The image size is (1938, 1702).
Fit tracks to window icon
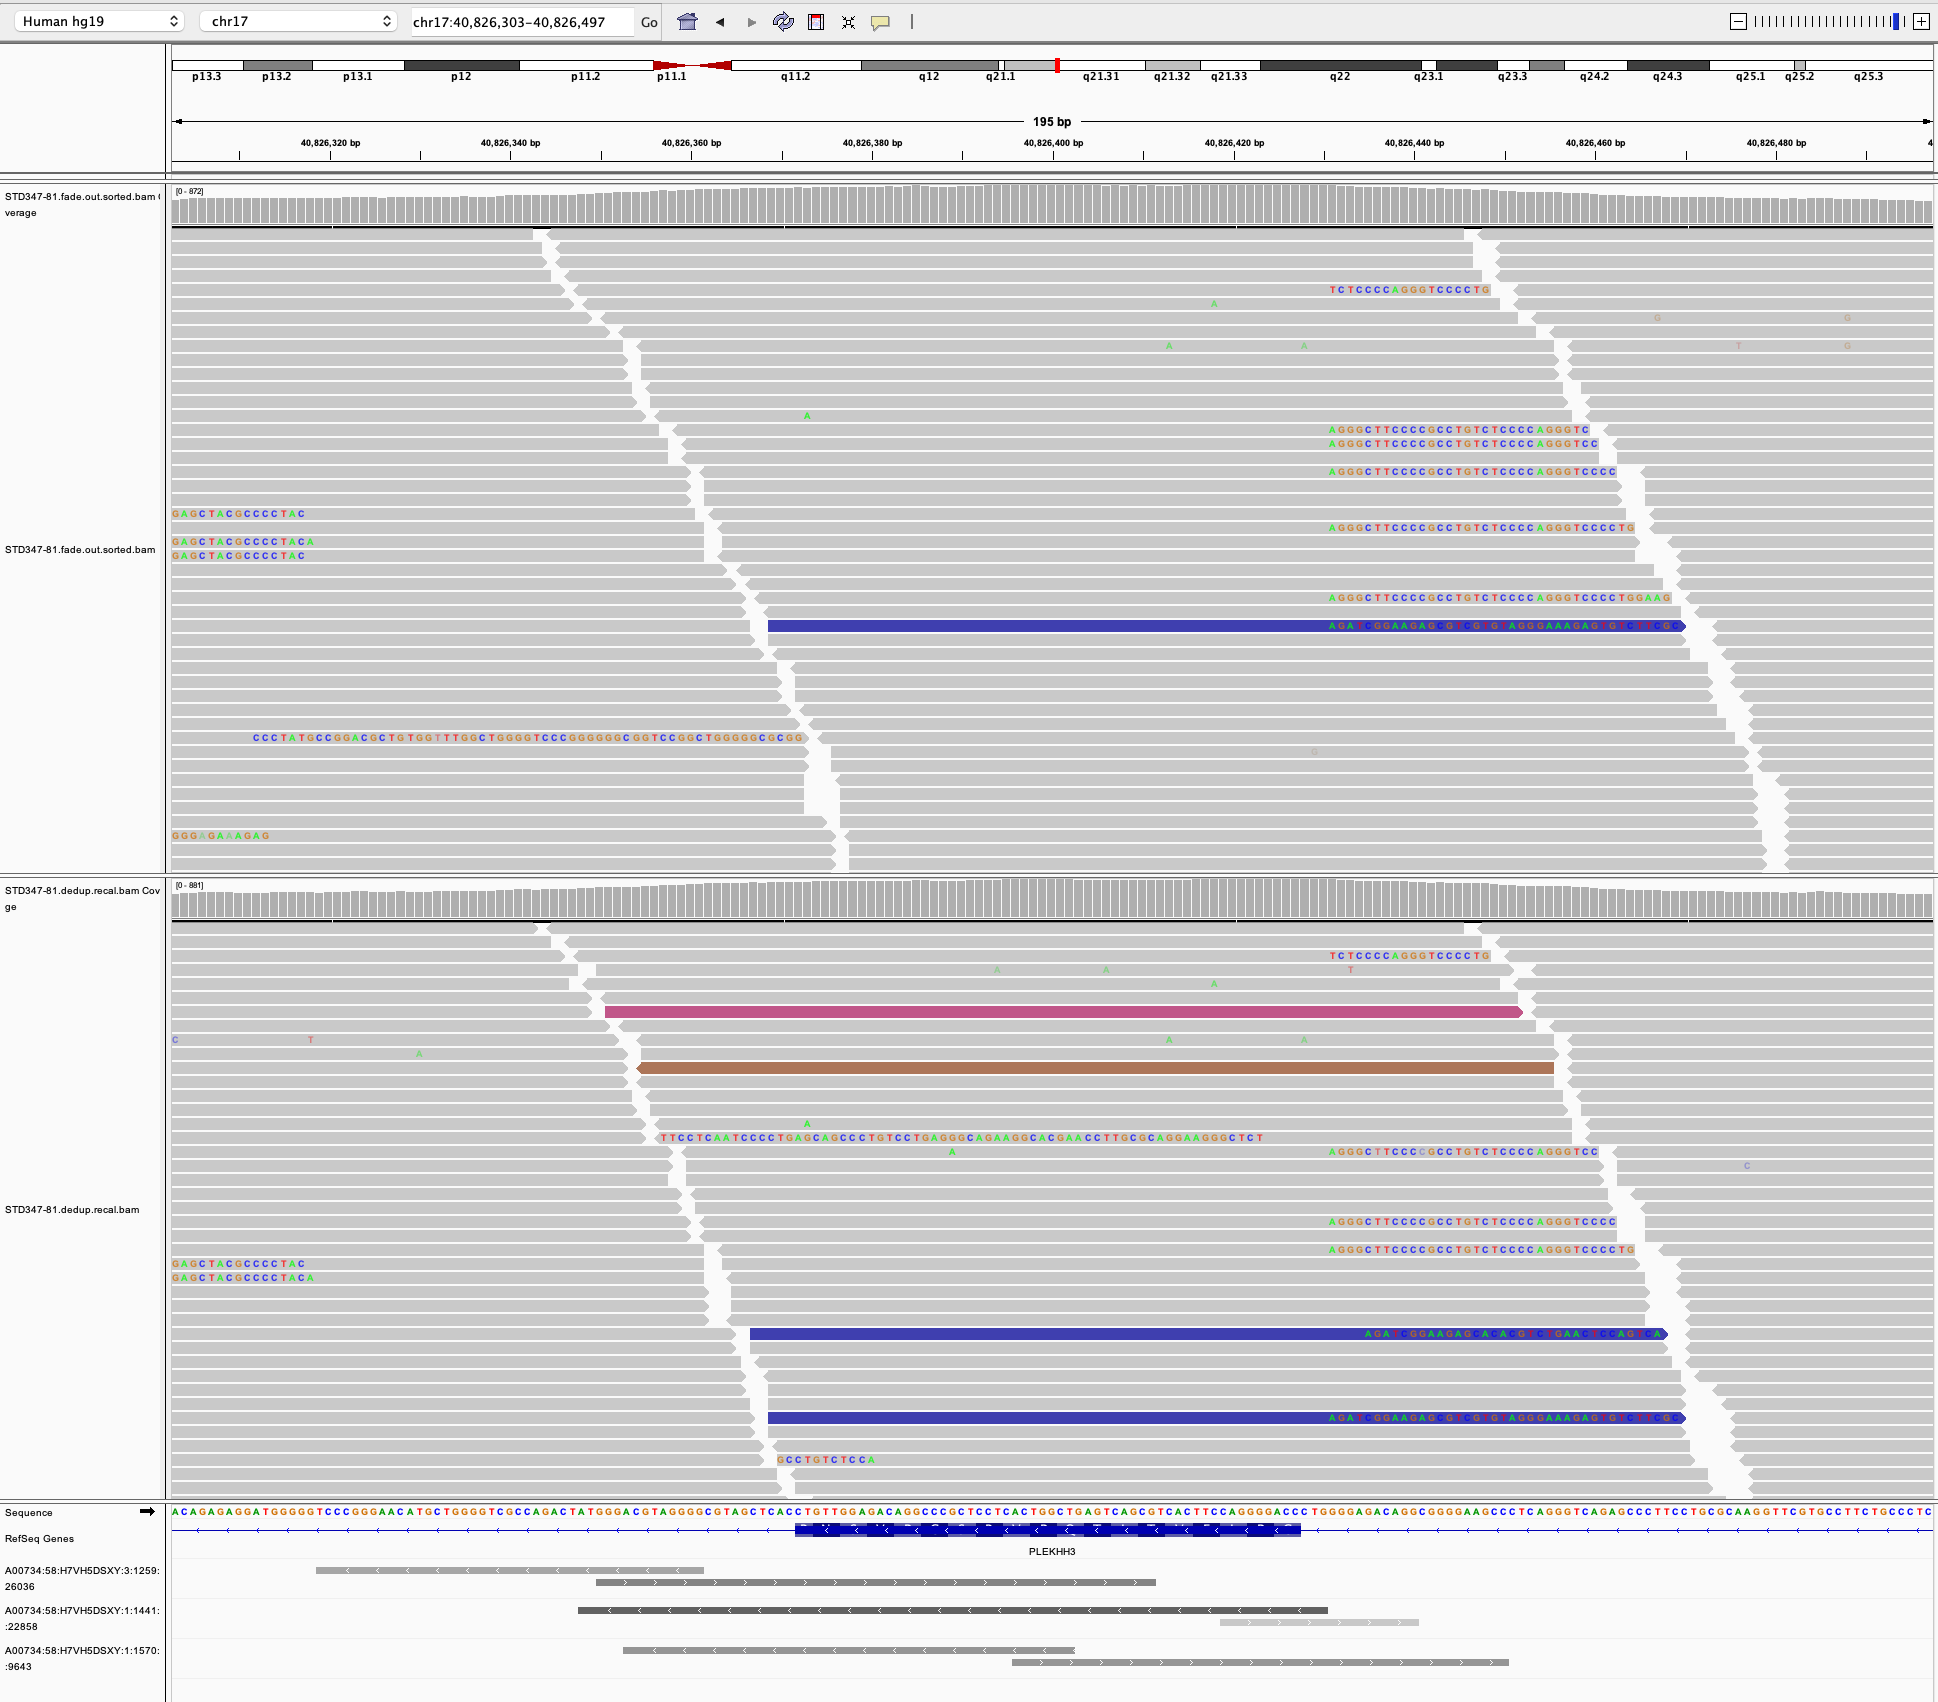[848, 22]
